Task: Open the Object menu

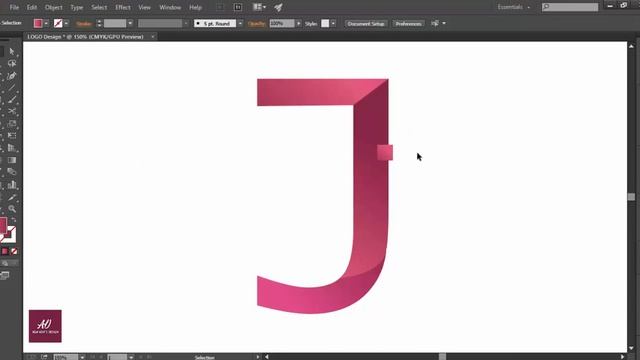Action: 53,7
